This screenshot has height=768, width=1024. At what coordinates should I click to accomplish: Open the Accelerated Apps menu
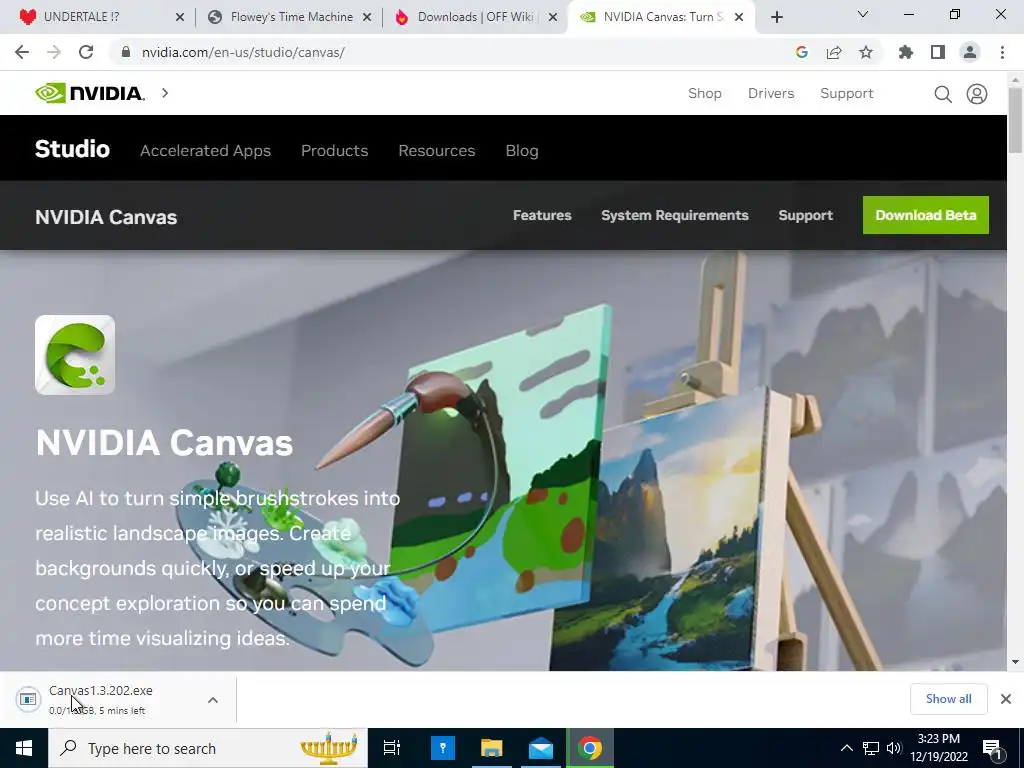pyautogui.click(x=206, y=151)
